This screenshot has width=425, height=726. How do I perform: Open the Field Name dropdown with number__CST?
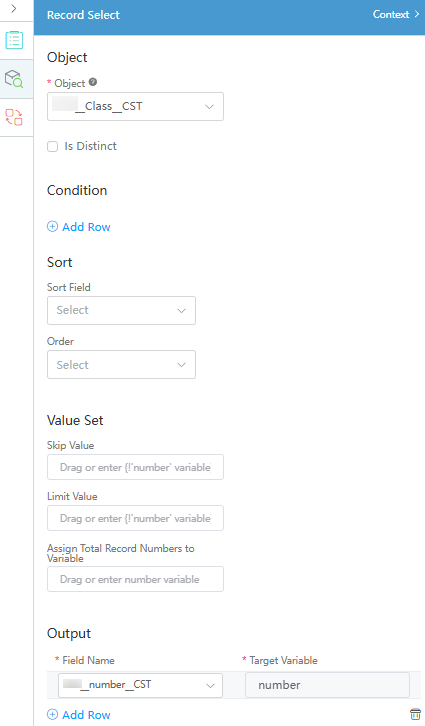click(x=140, y=685)
